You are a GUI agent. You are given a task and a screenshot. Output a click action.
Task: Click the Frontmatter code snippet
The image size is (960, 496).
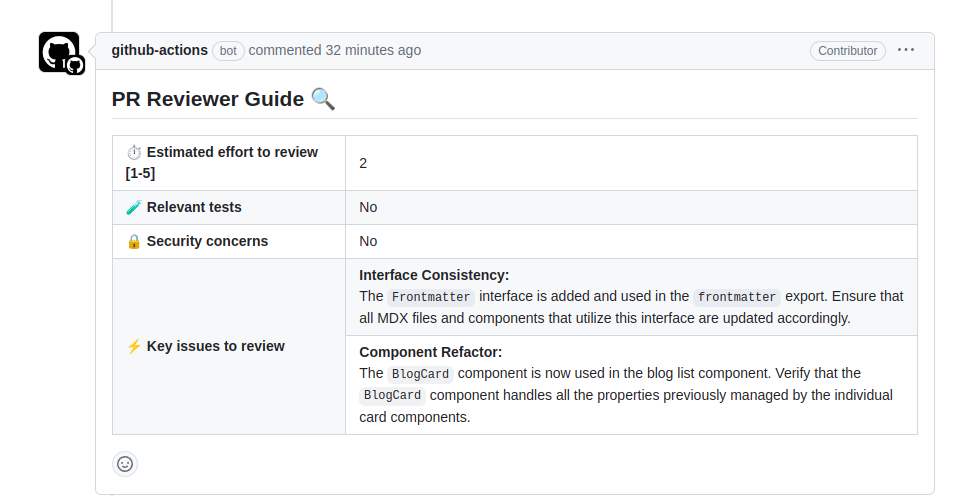(431, 297)
